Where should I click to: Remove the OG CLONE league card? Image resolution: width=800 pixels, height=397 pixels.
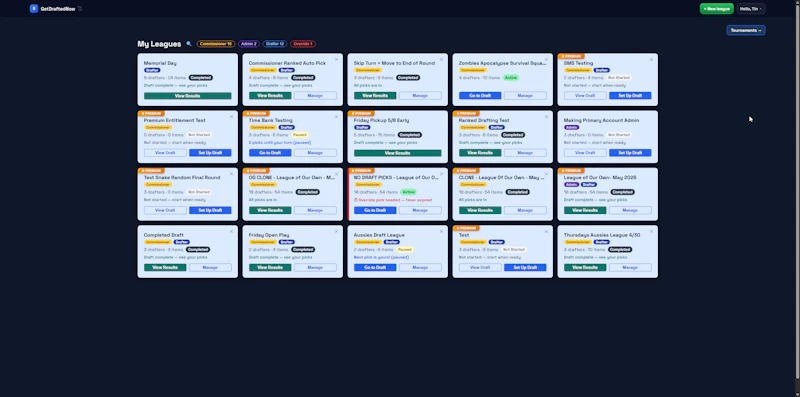pyautogui.click(x=336, y=174)
